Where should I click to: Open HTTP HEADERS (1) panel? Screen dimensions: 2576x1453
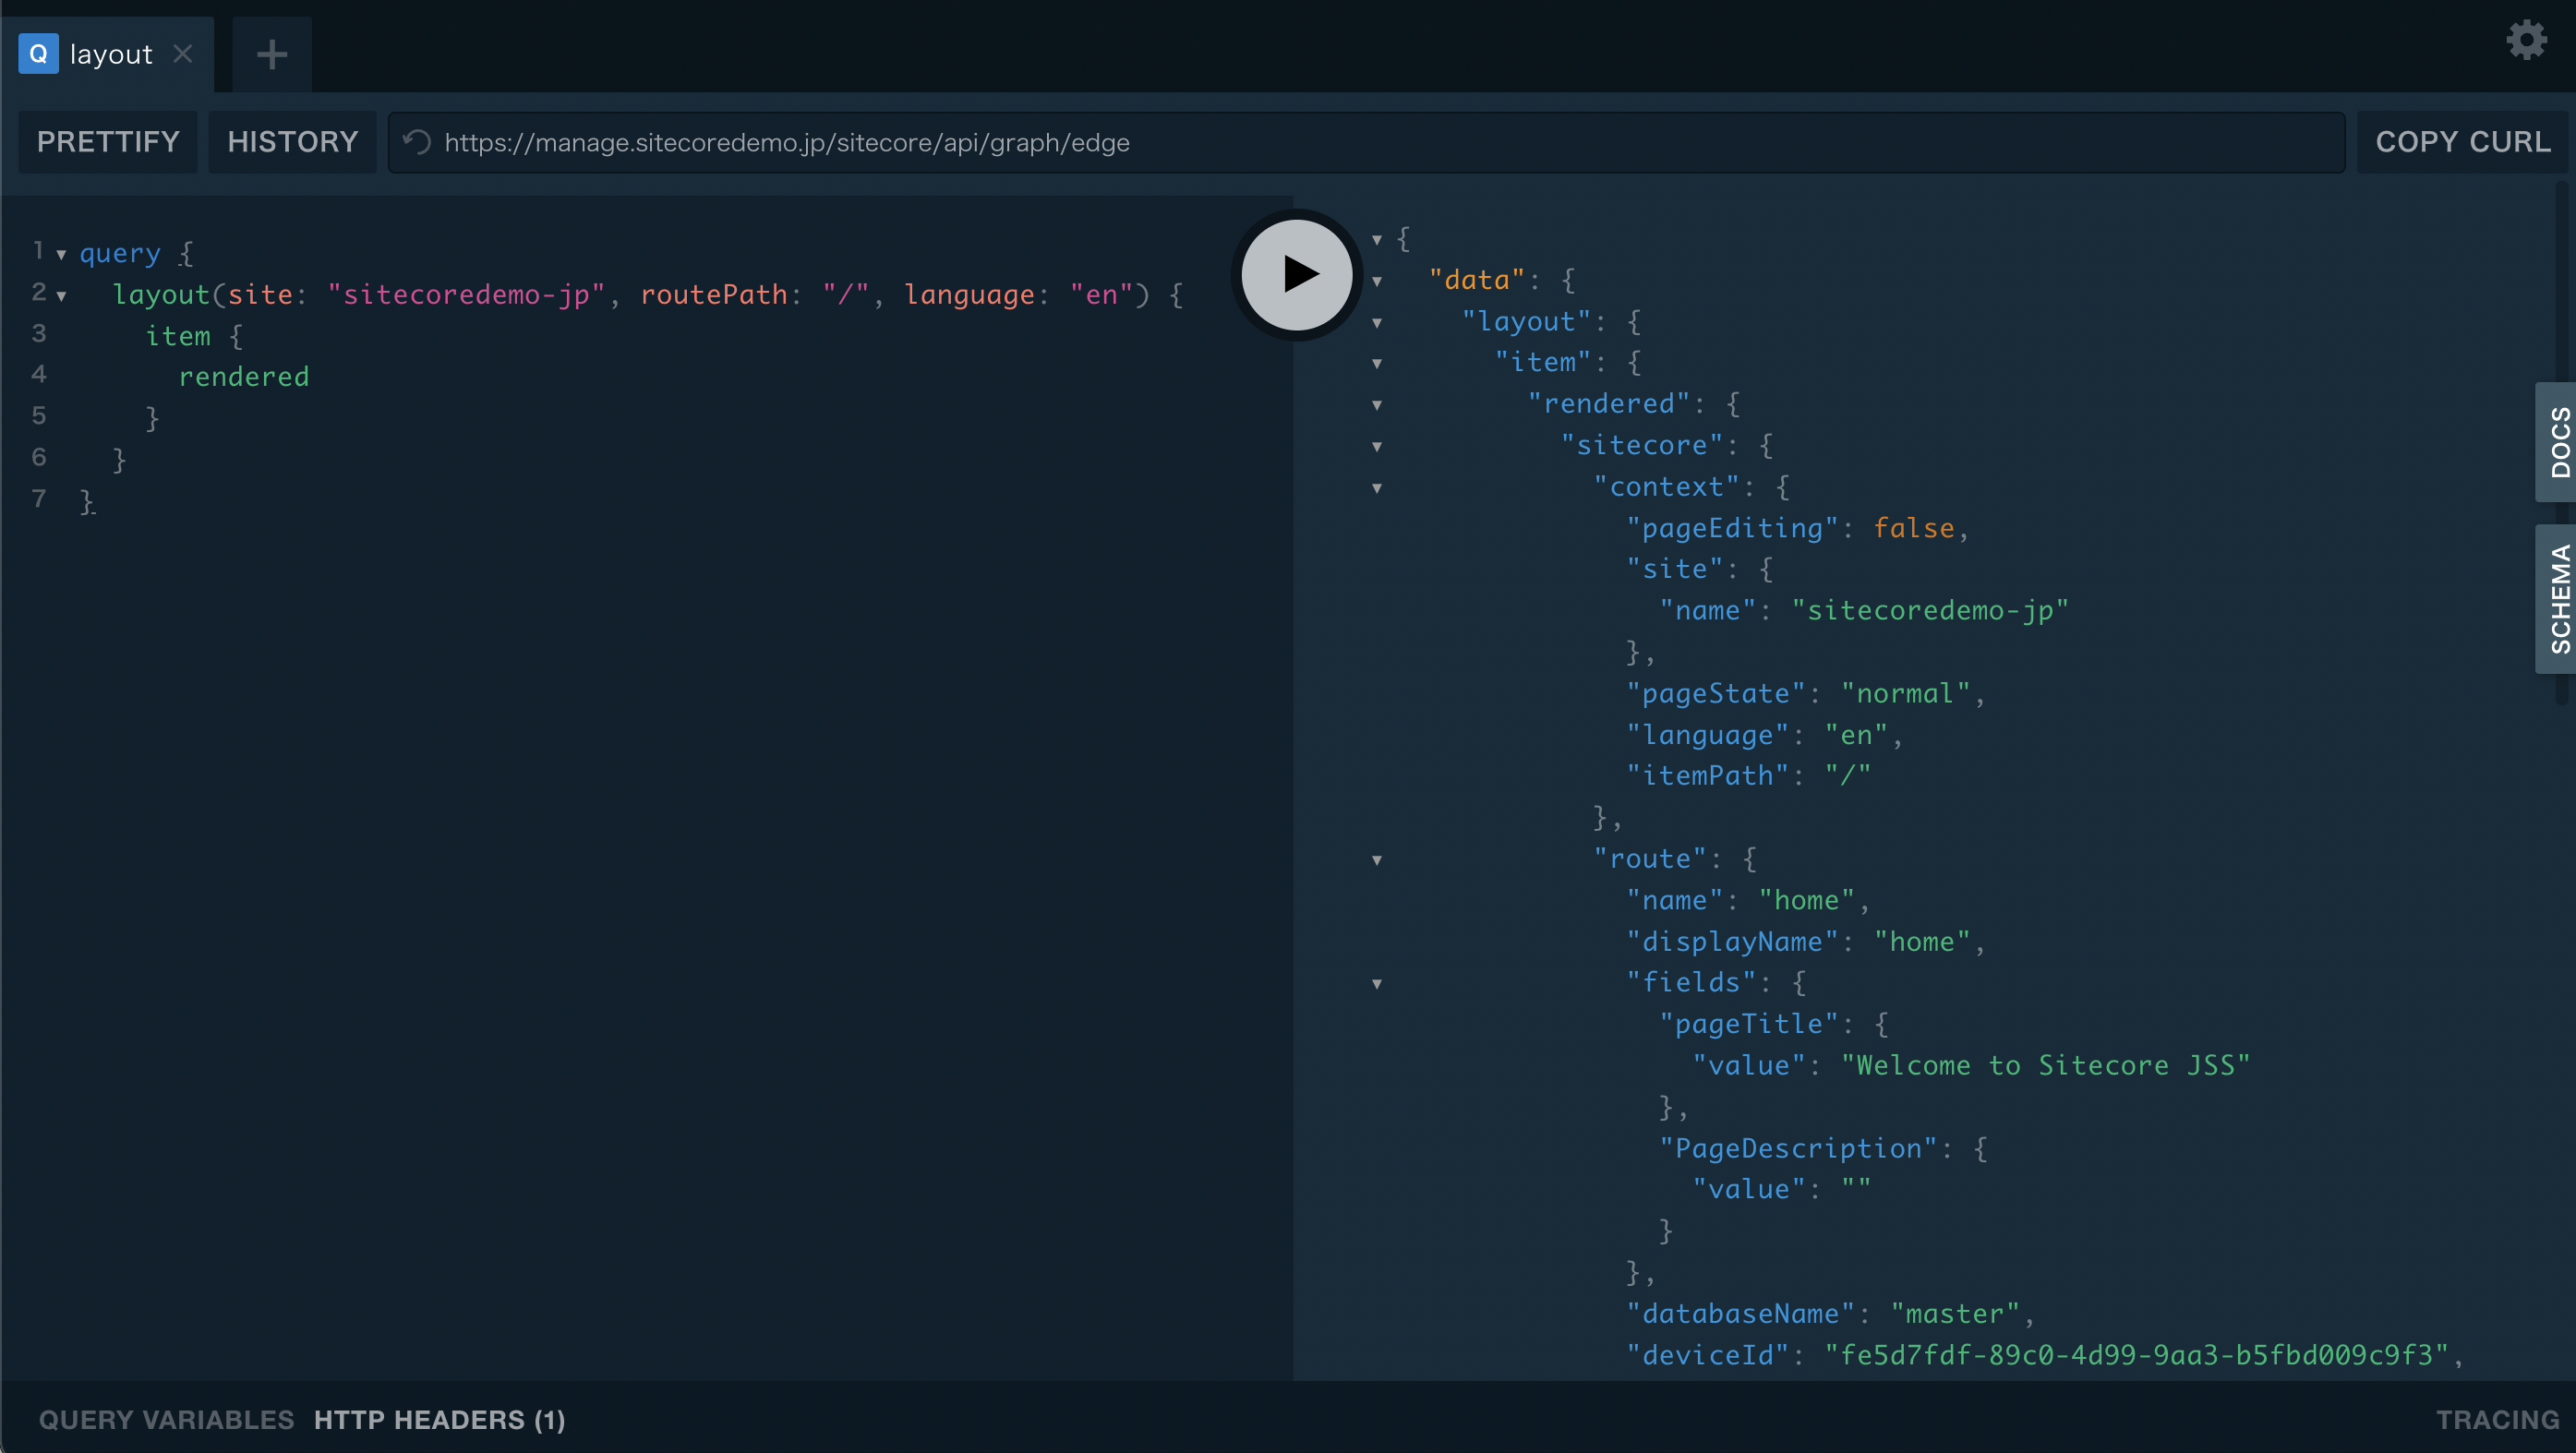point(439,1419)
